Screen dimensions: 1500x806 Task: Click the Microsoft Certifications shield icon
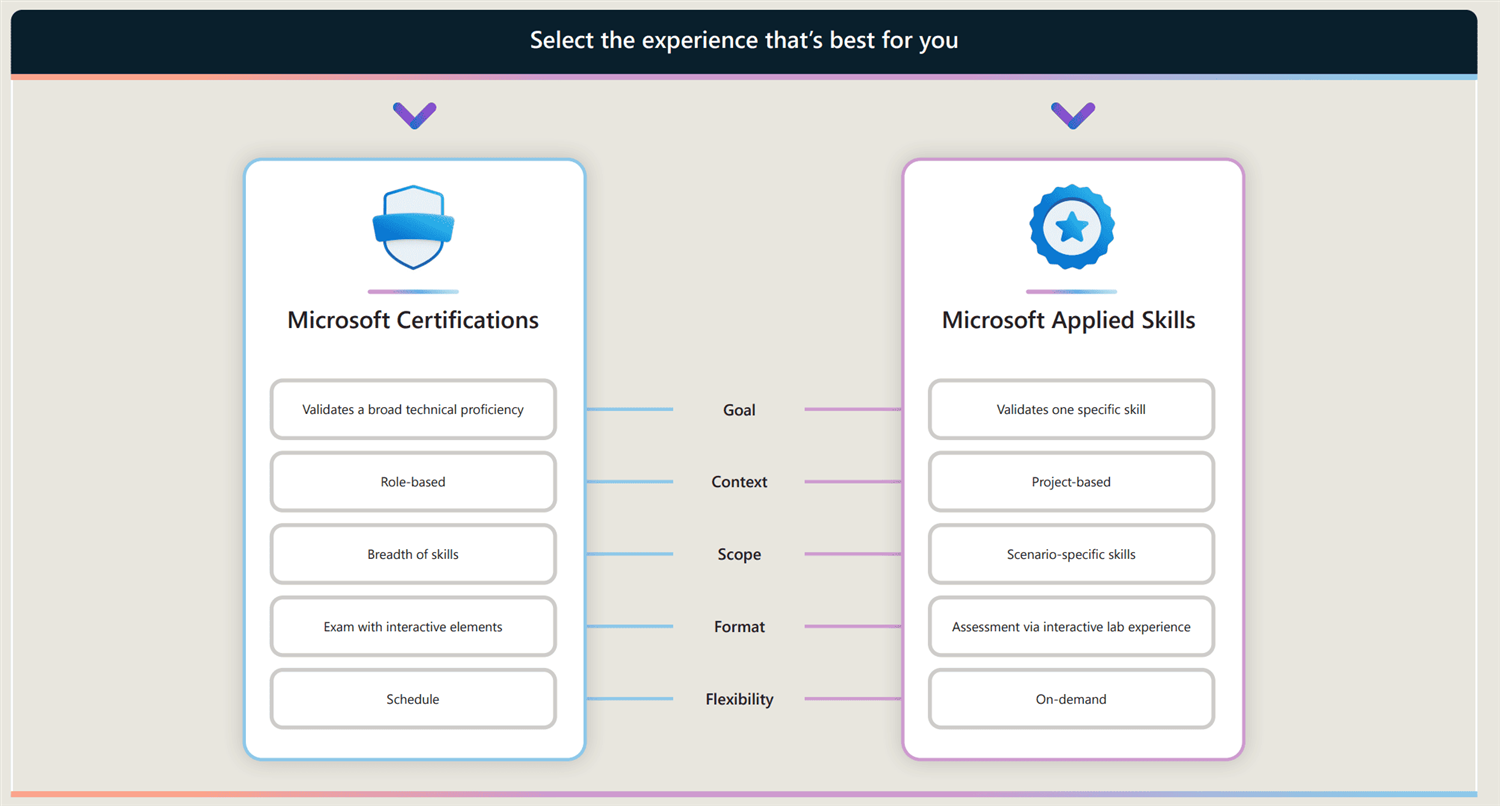point(413,227)
